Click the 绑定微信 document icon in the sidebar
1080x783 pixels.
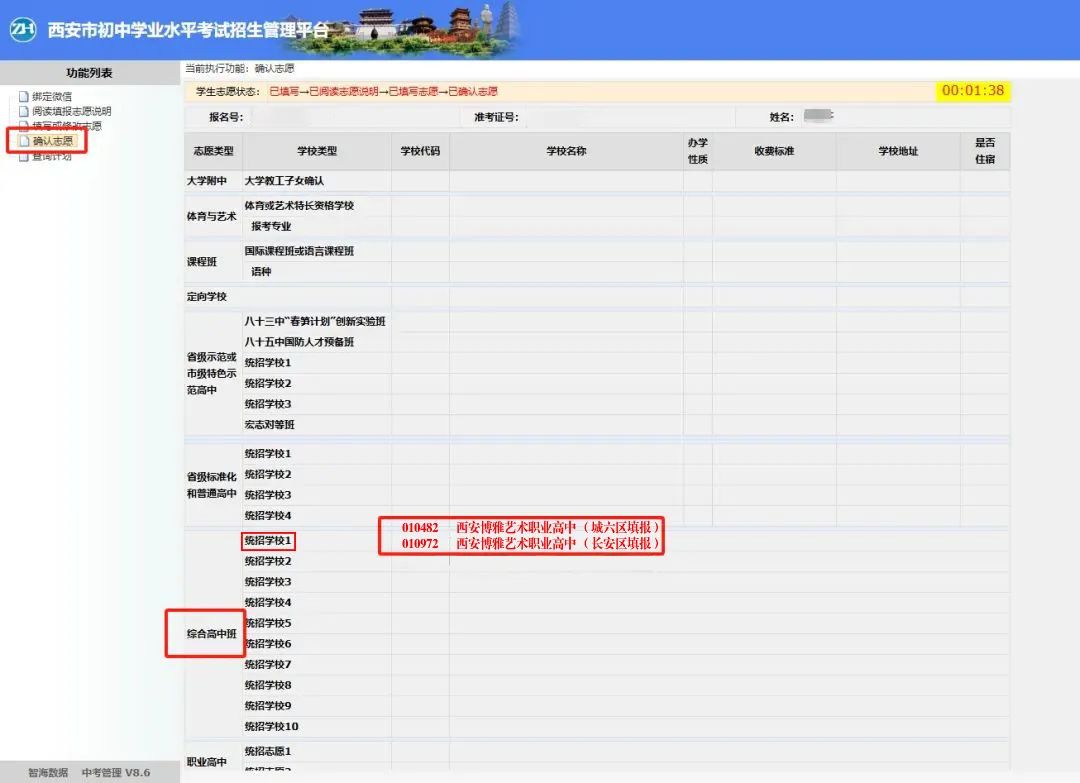25,96
